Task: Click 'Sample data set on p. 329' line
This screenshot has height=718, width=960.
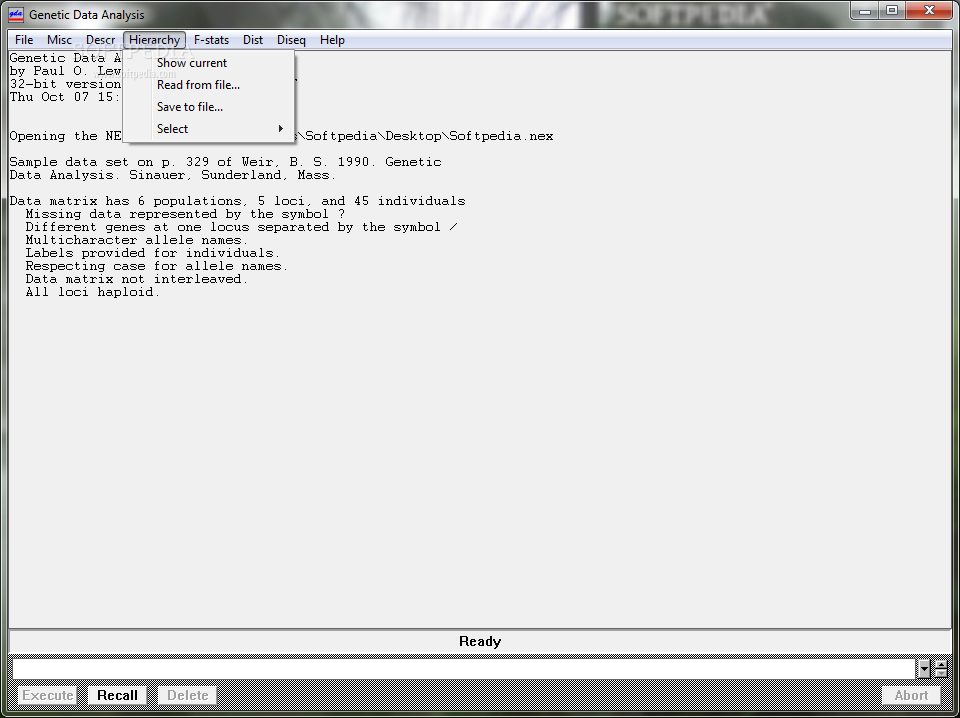Action: click(x=225, y=162)
